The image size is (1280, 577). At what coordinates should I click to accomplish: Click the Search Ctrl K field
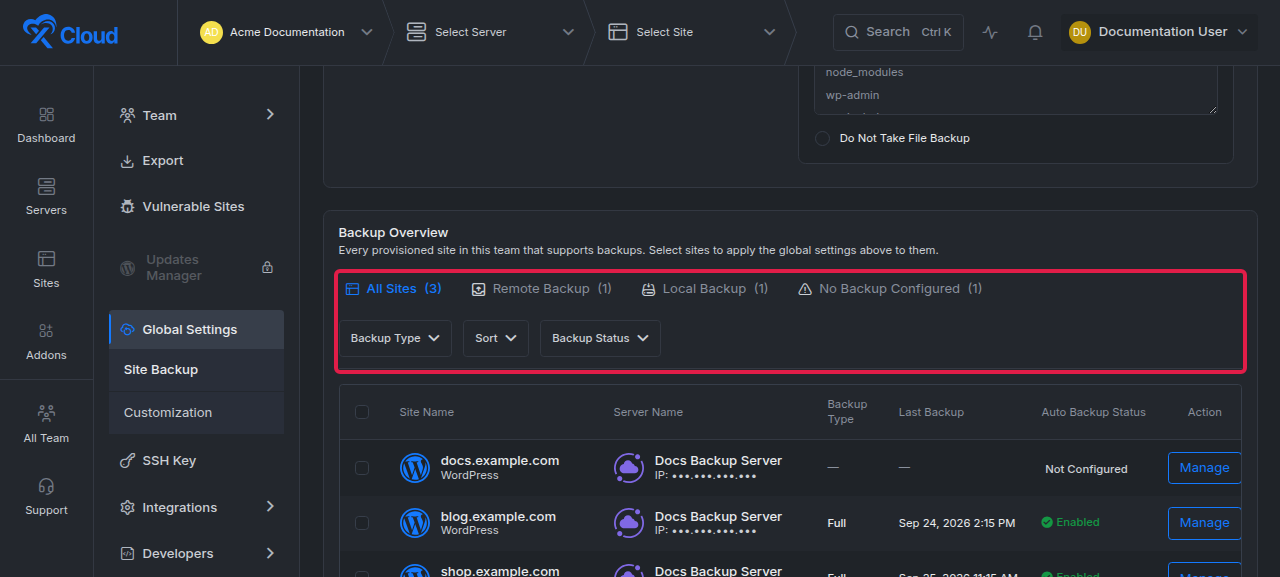tap(898, 32)
